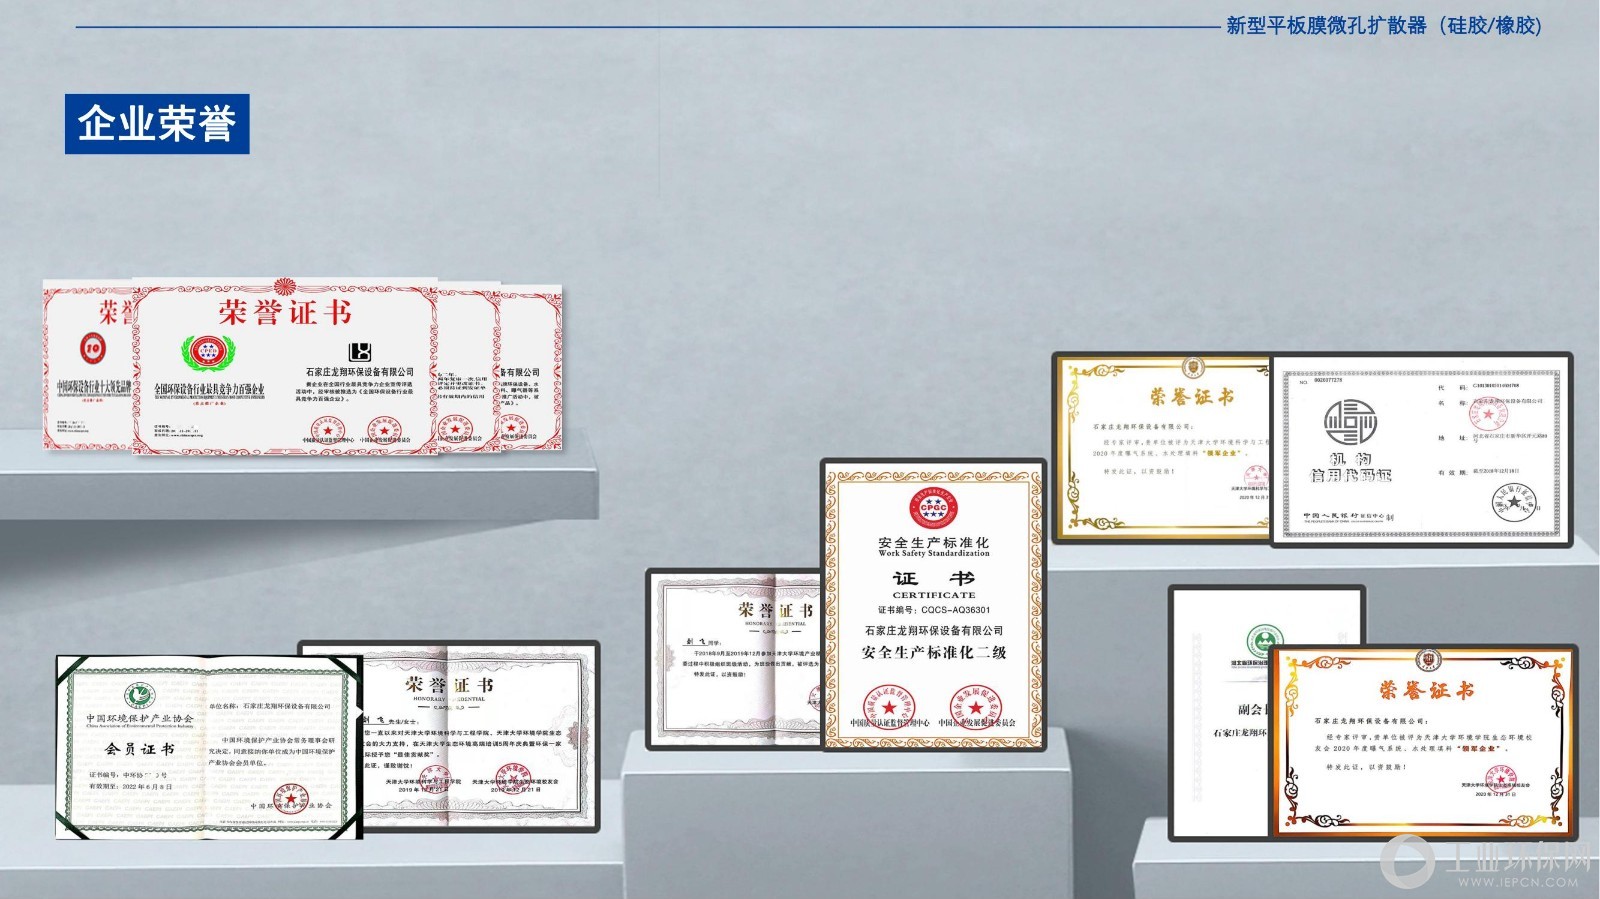Click the left red seal on safety certificate
This screenshot has height=899, width=1600.
pos(889,707)
